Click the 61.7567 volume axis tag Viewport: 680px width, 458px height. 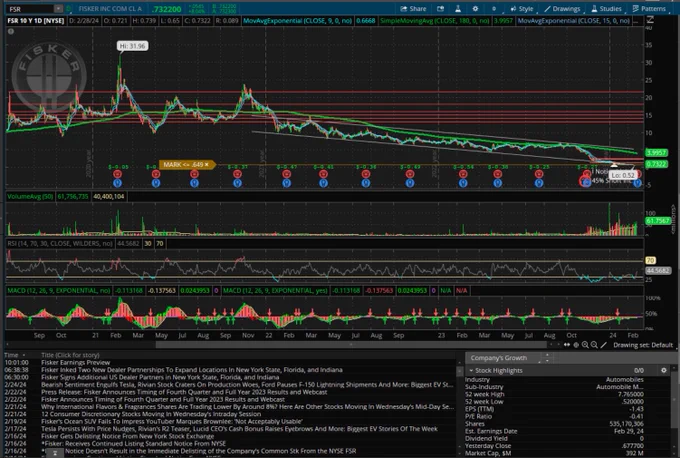(x=657, y=221)
